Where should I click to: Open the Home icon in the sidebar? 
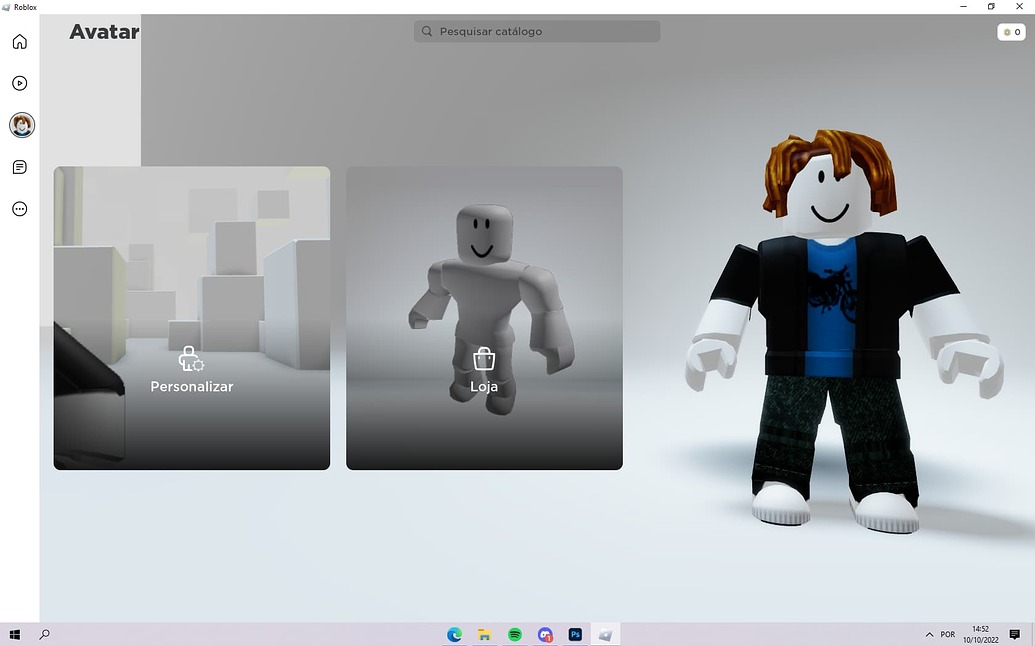(x=19, y=41)
